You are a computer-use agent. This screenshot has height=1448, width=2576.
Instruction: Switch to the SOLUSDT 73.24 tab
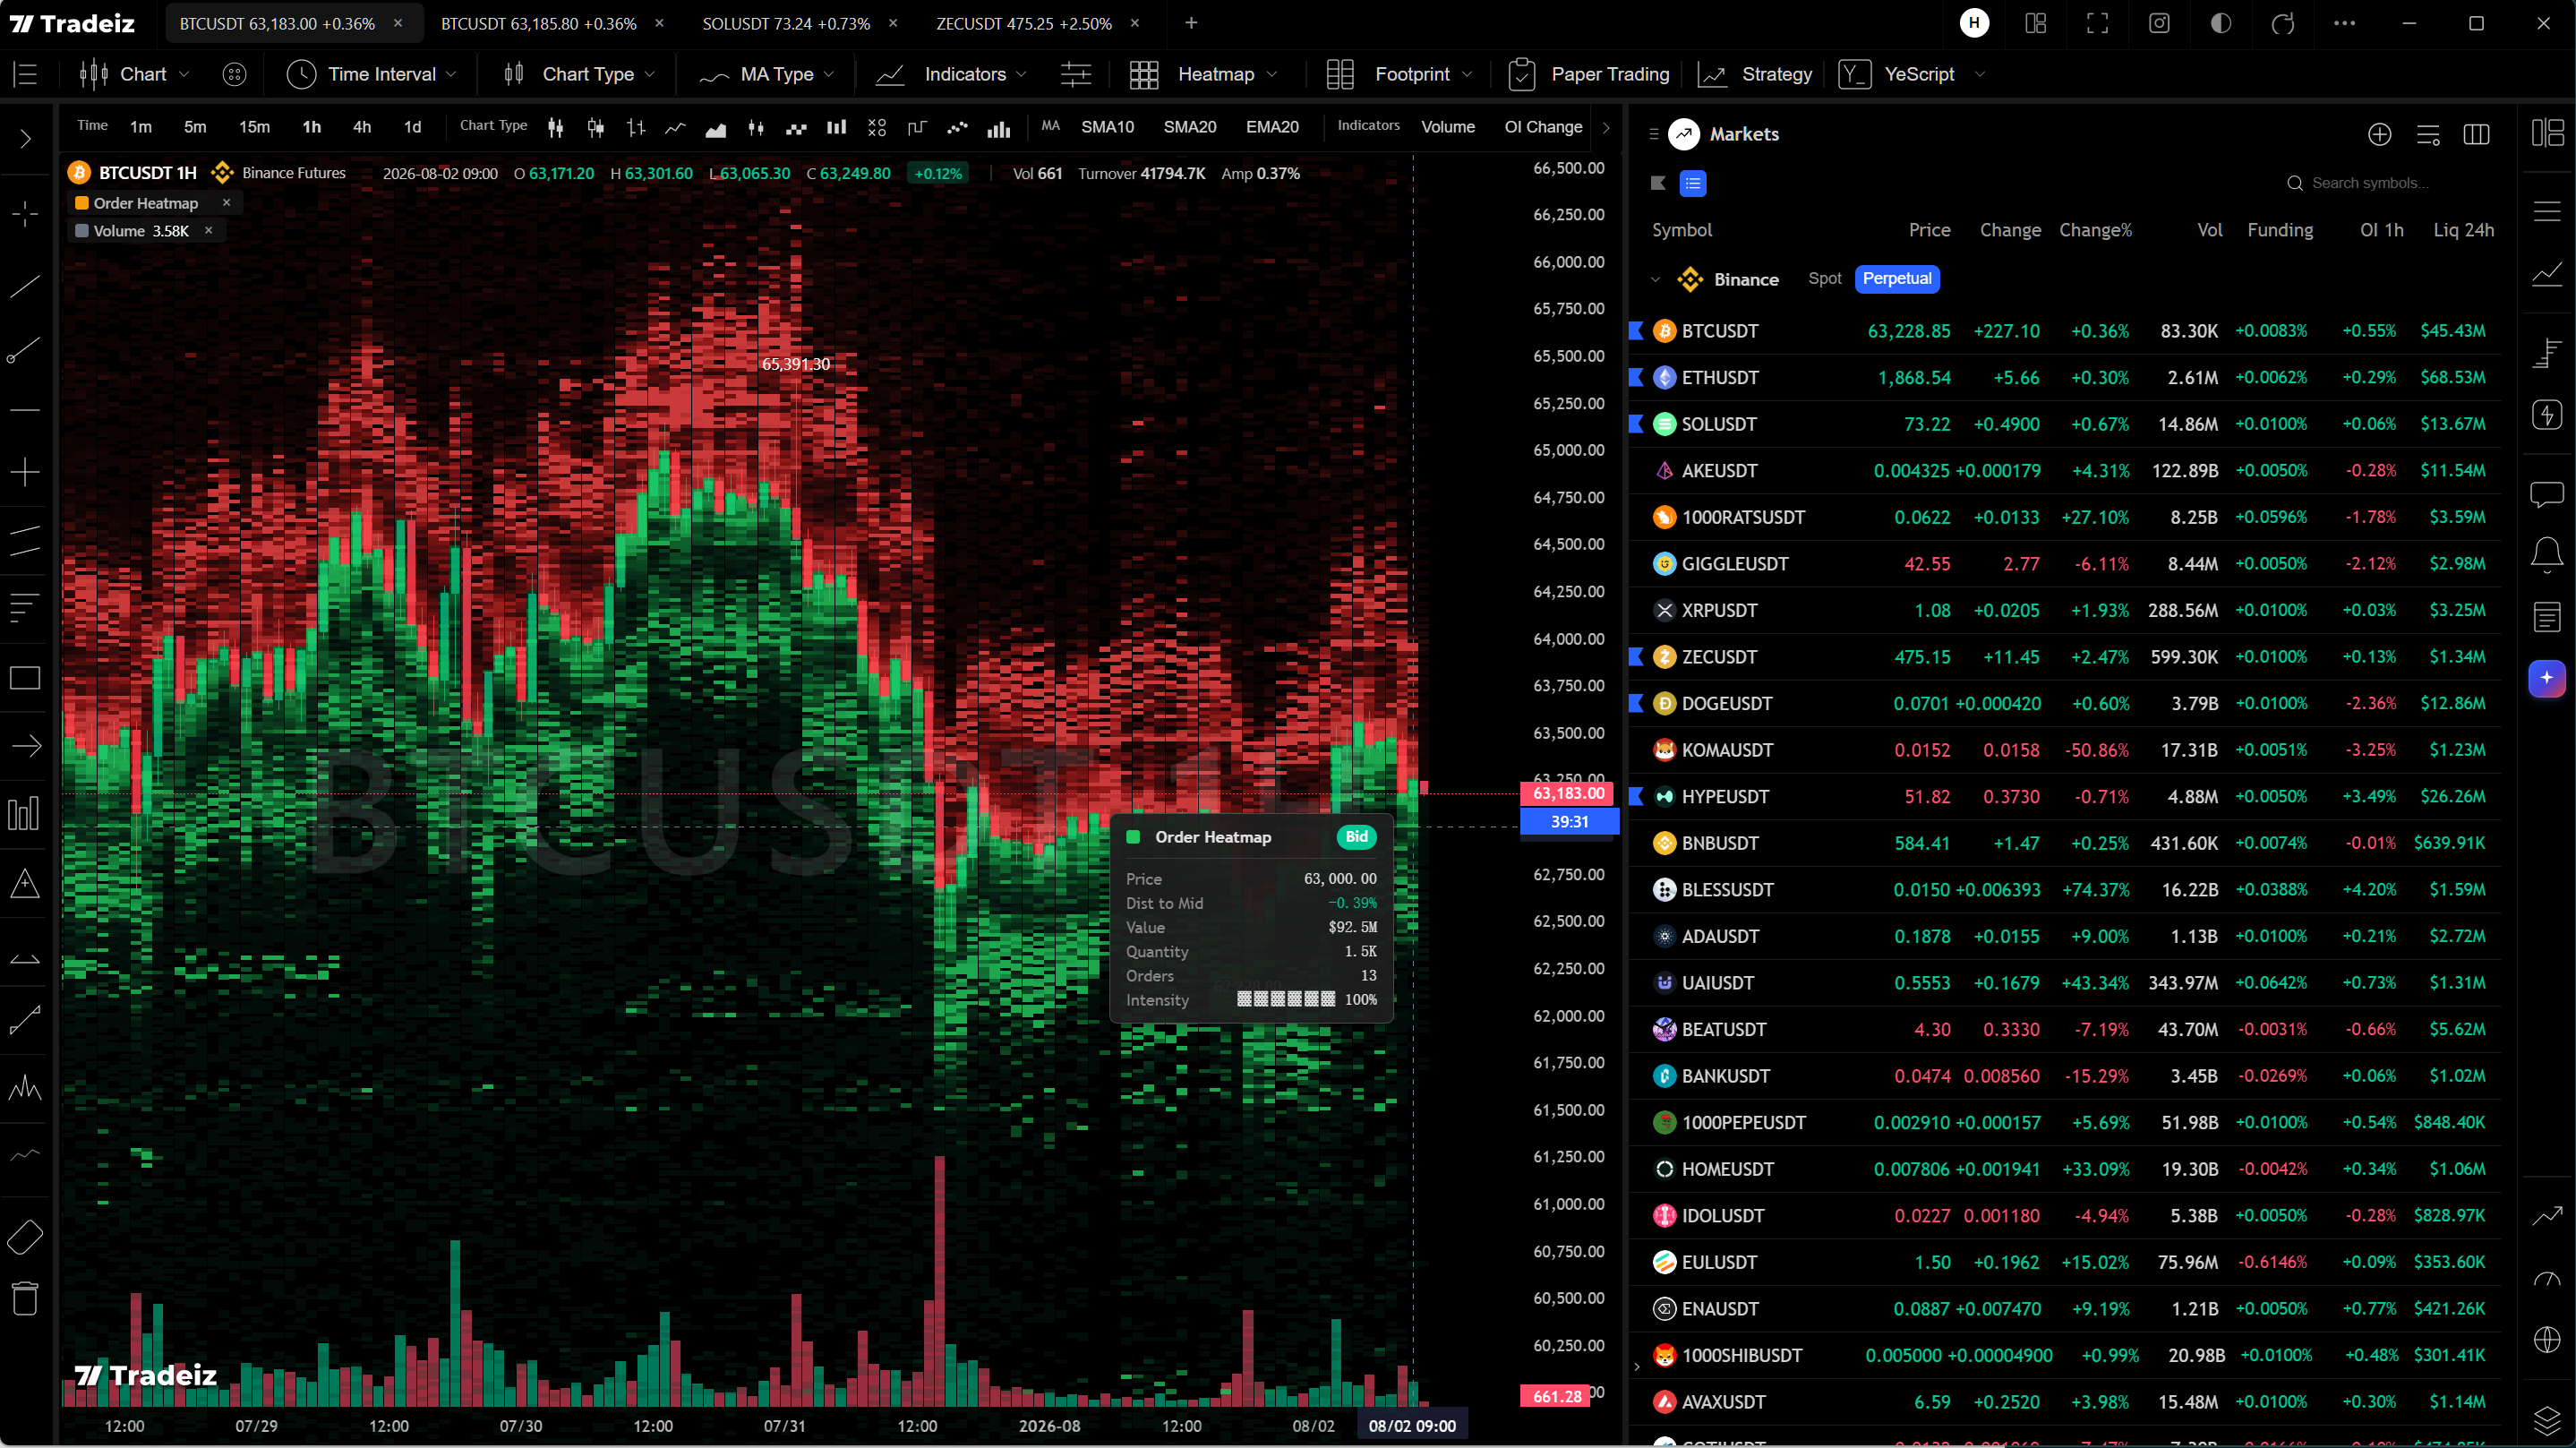pos(786,23)
